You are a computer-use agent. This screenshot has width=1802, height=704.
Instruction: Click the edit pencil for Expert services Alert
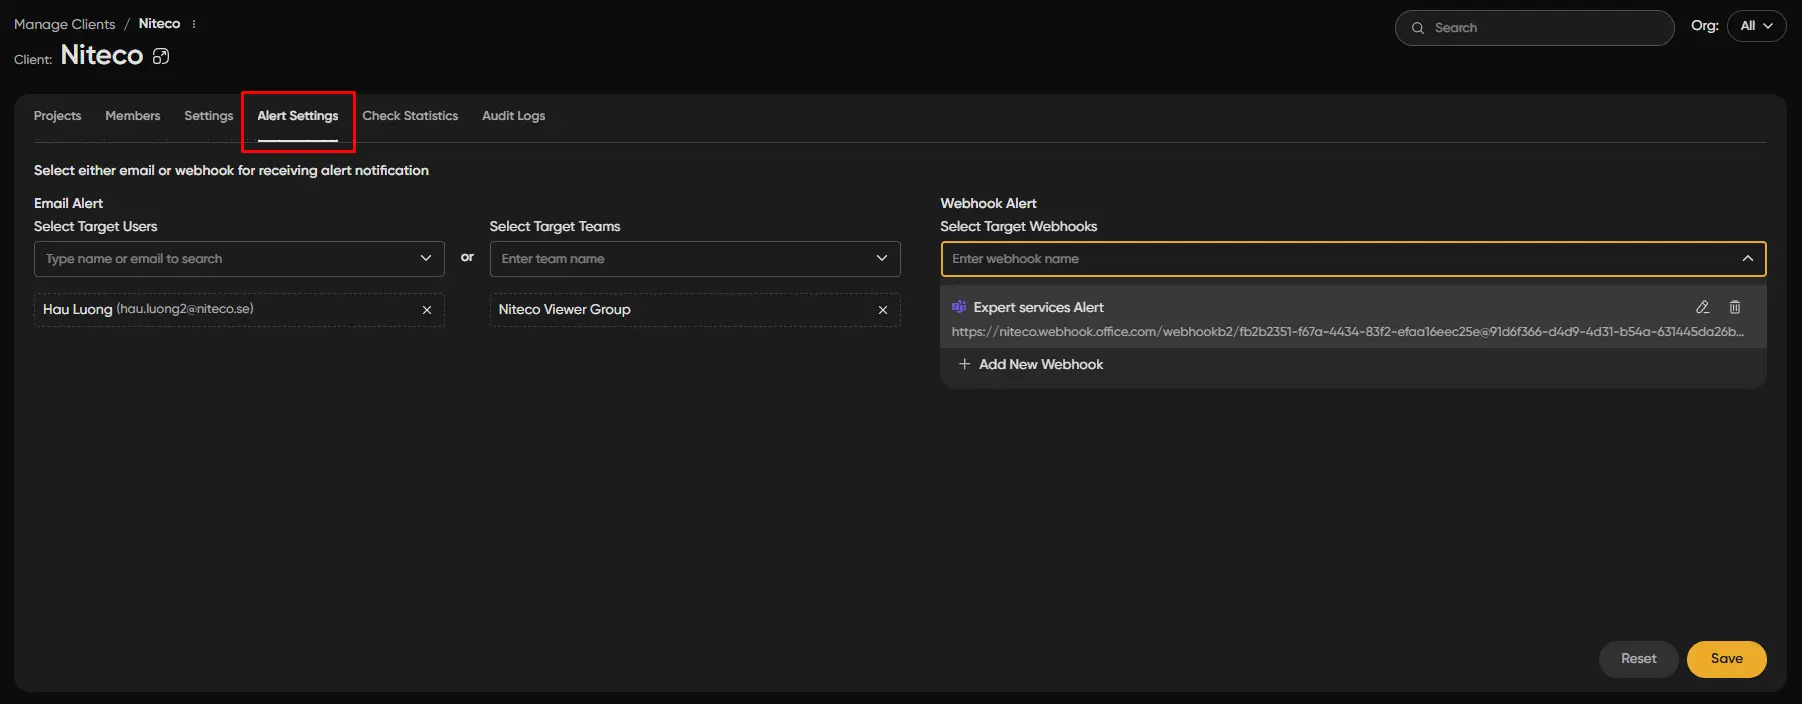1702,307
